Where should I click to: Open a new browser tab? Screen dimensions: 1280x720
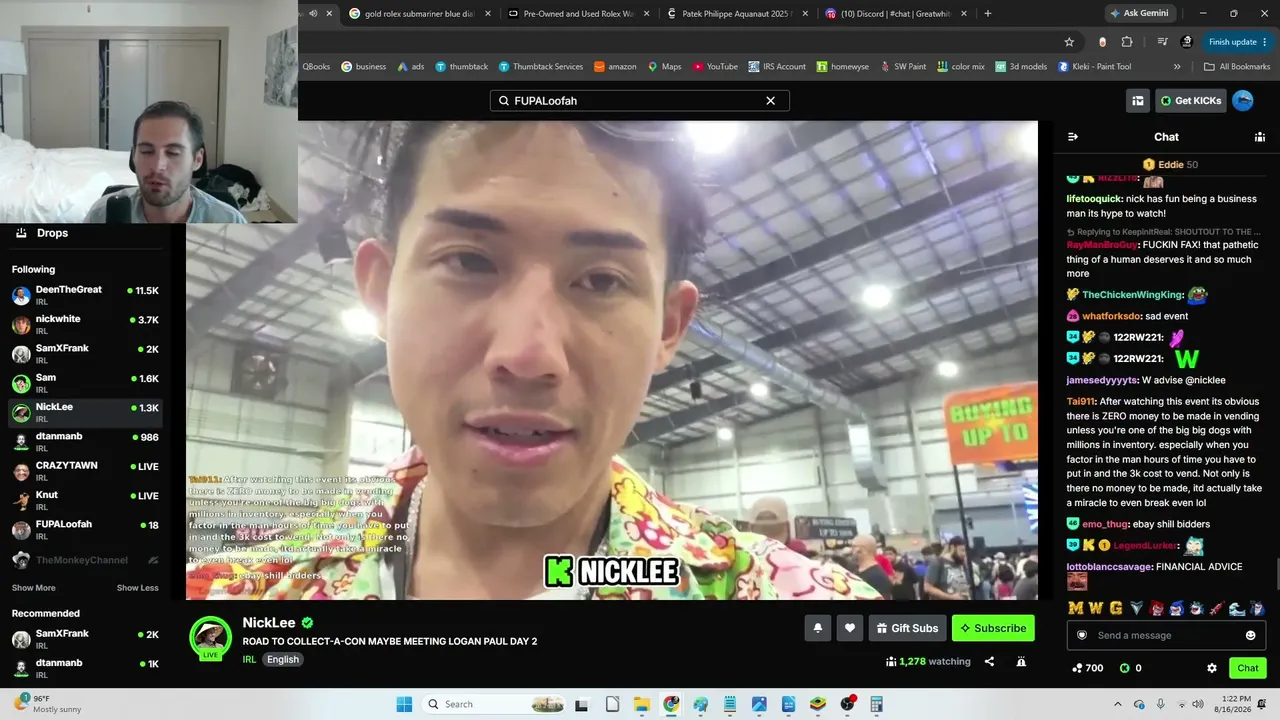[x=988, y=14]
